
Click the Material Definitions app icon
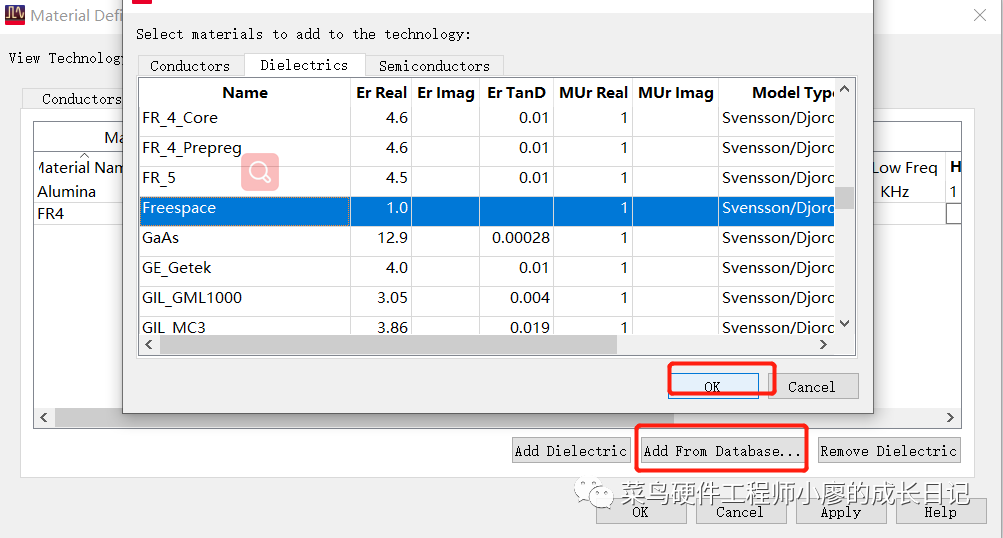click(x=15, y=15)
